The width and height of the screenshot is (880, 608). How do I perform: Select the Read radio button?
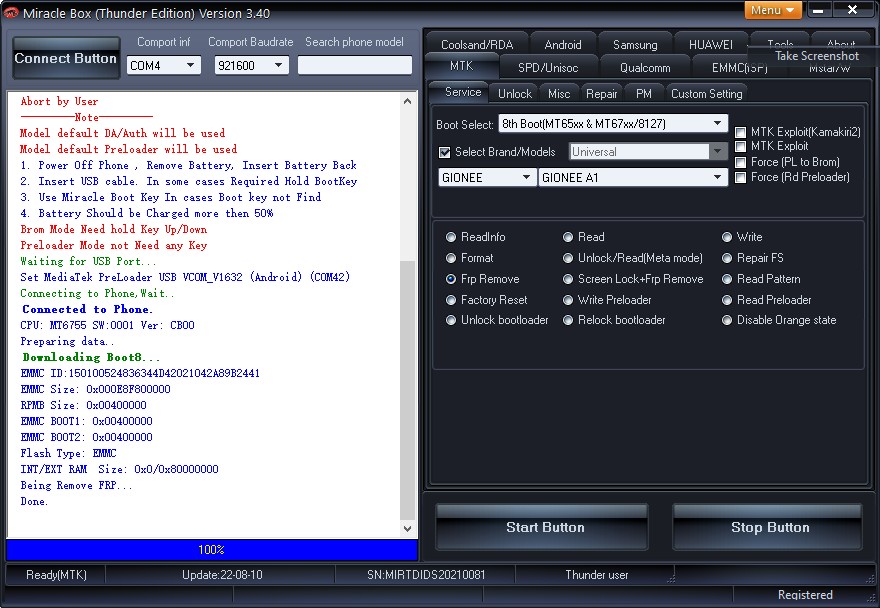click(568, 237)
